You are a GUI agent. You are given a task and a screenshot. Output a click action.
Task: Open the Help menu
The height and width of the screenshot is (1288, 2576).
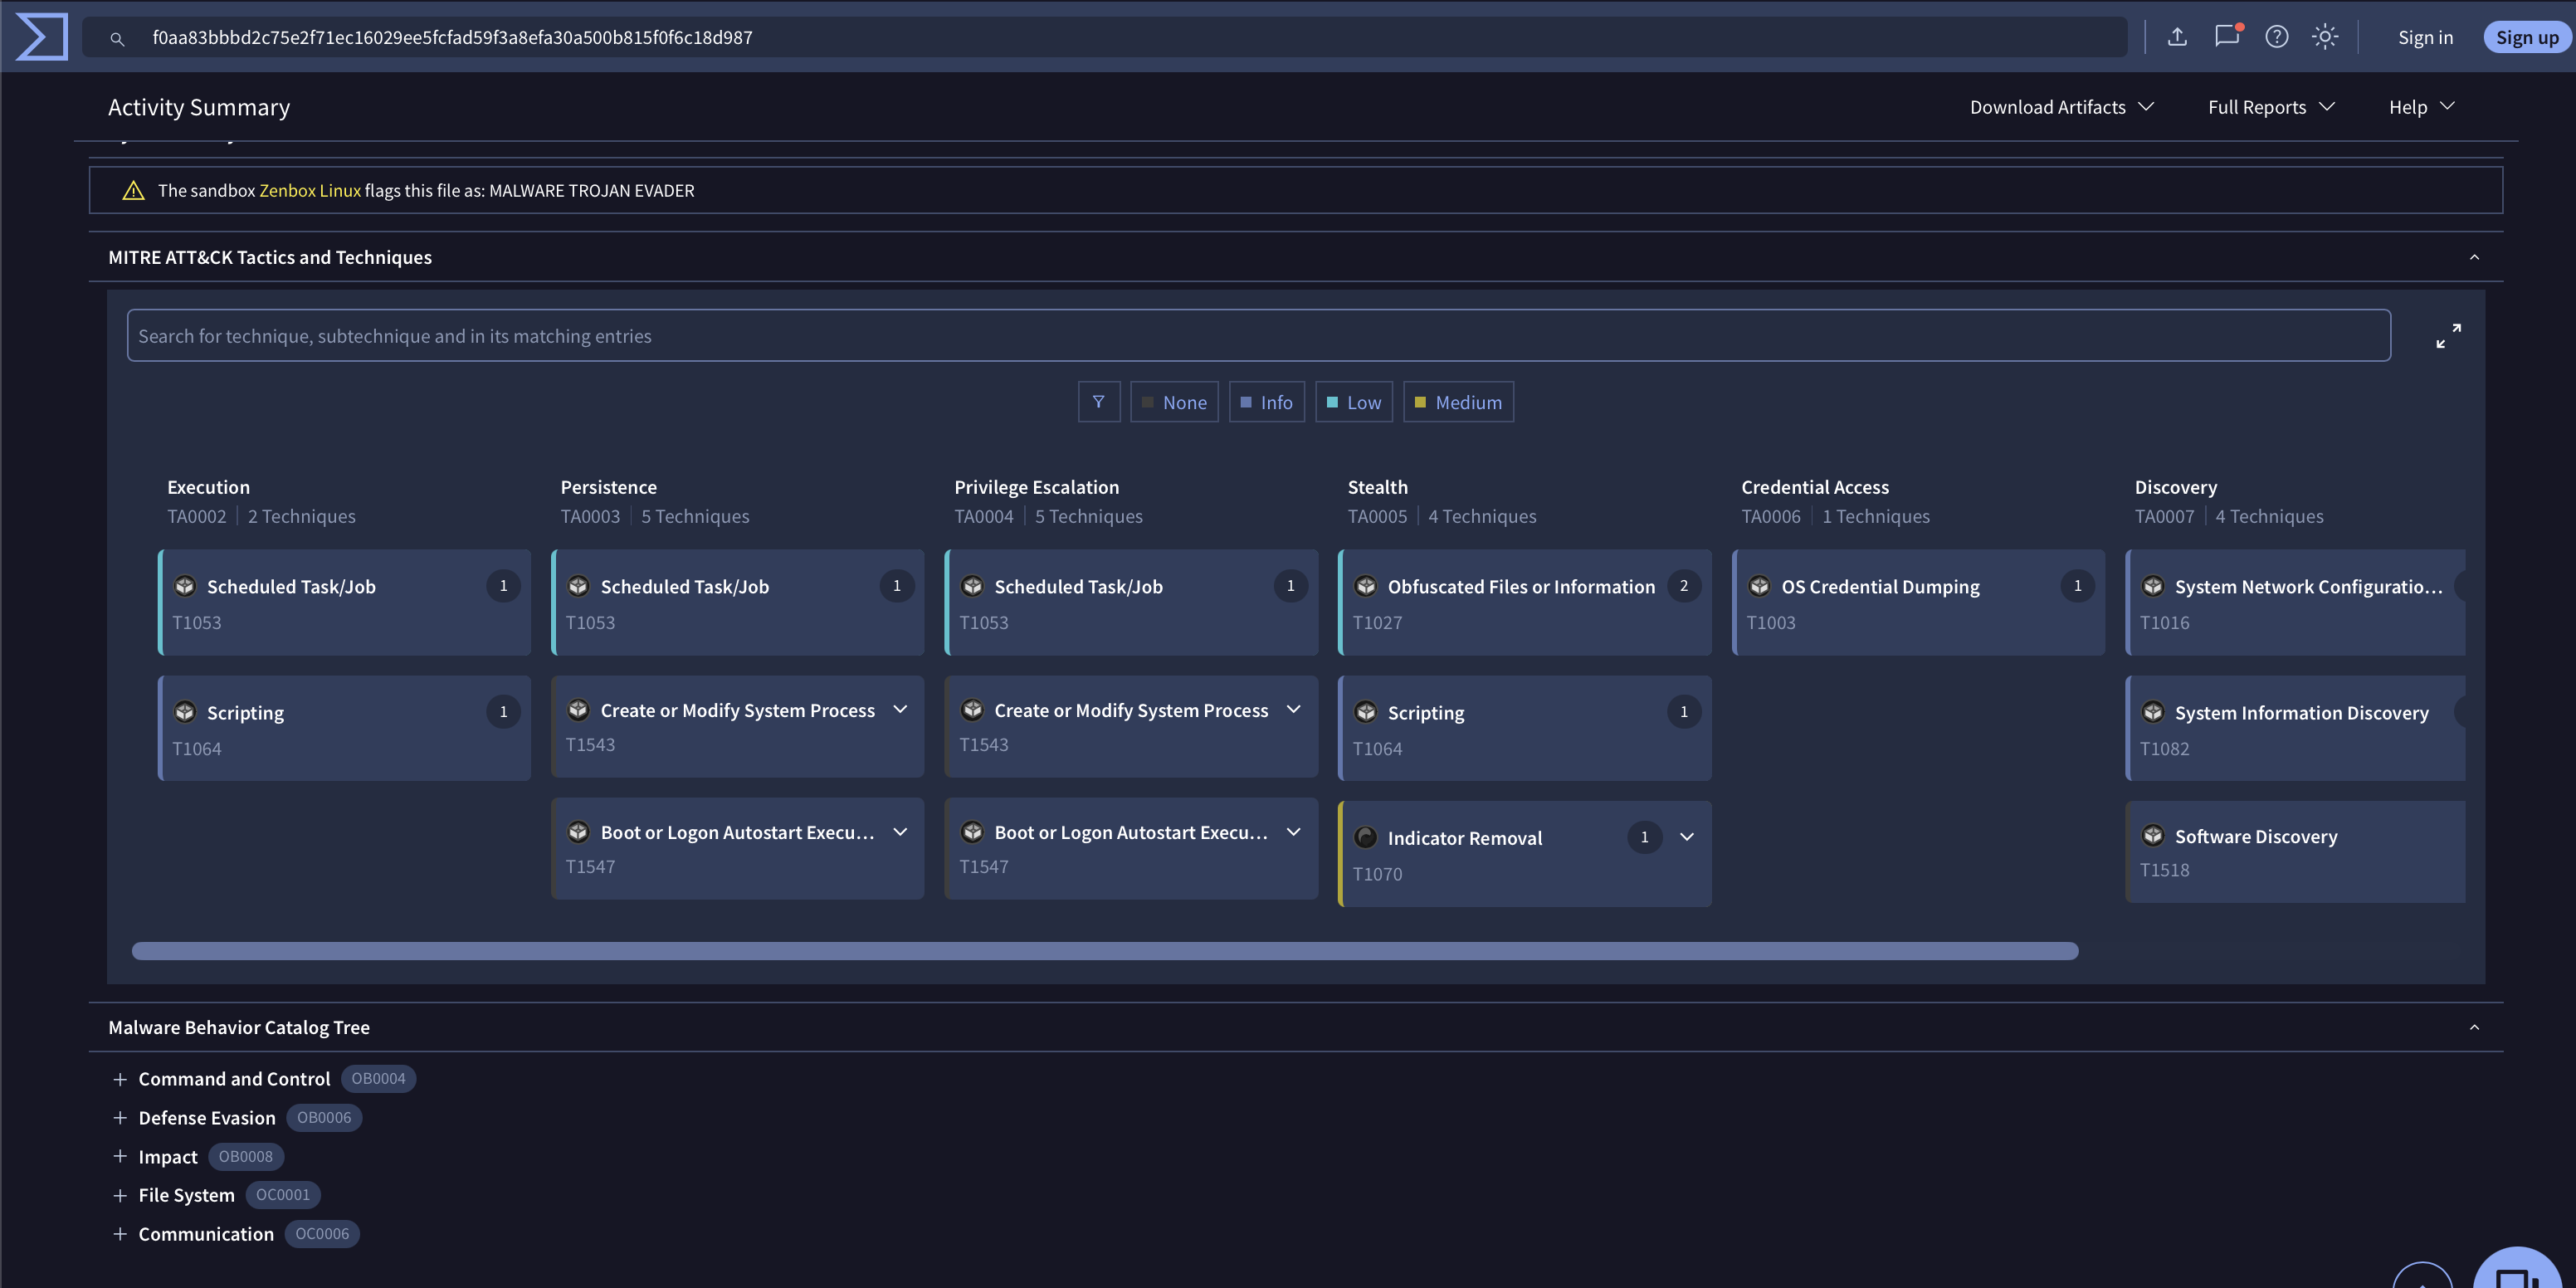click(2422, 107)
